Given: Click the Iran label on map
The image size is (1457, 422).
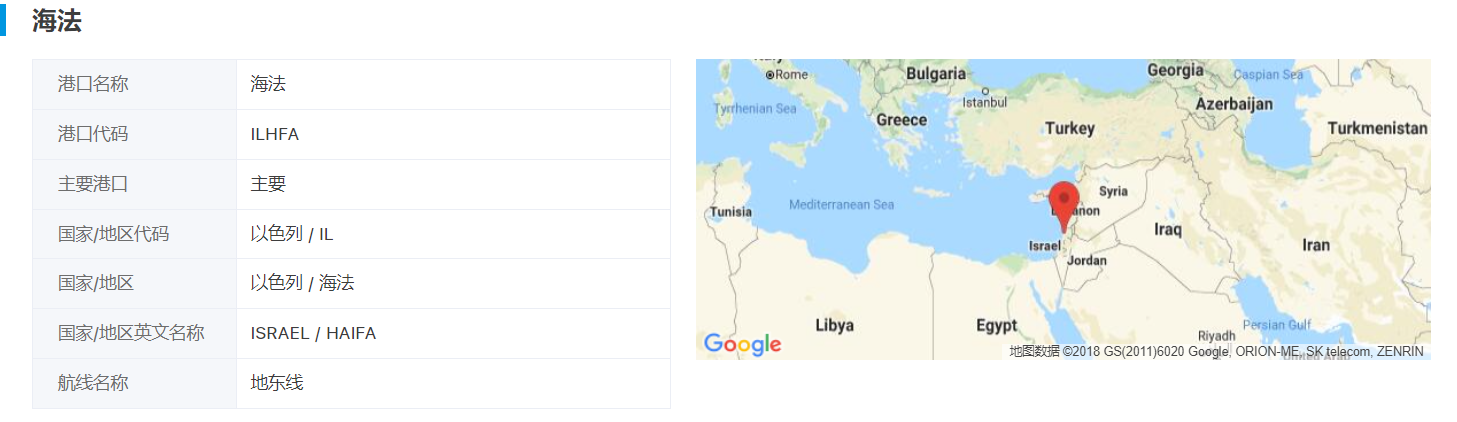Looking at the screenshot, I should (x=1315, y=245).
